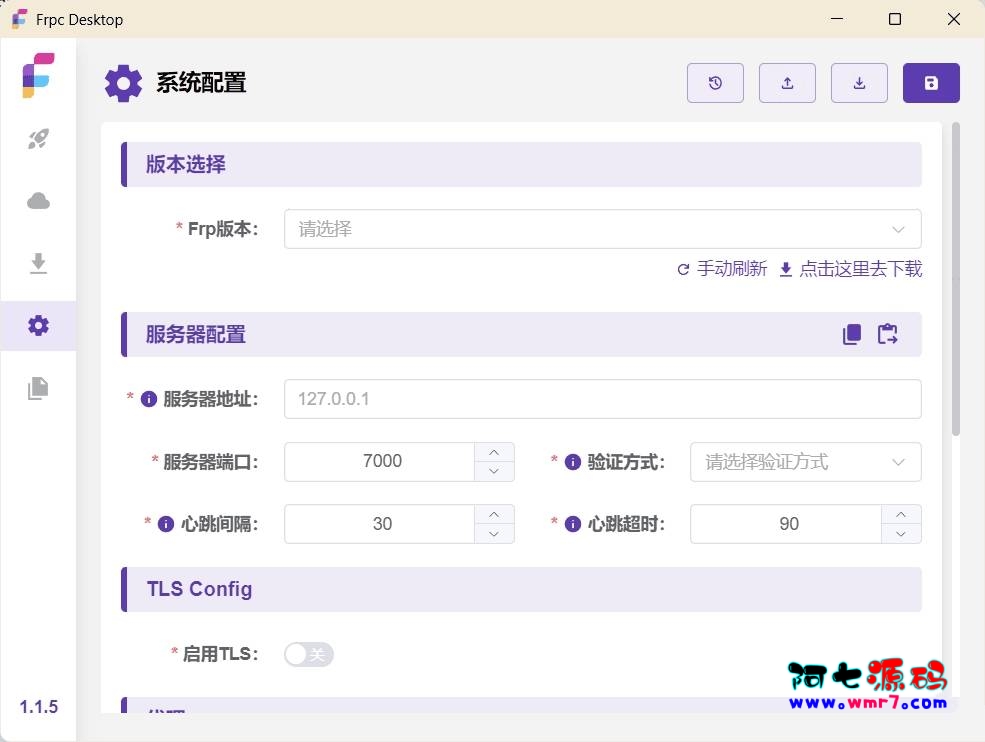
Task: Select the settings gear in sidebar
Action: tap(38, 325)
